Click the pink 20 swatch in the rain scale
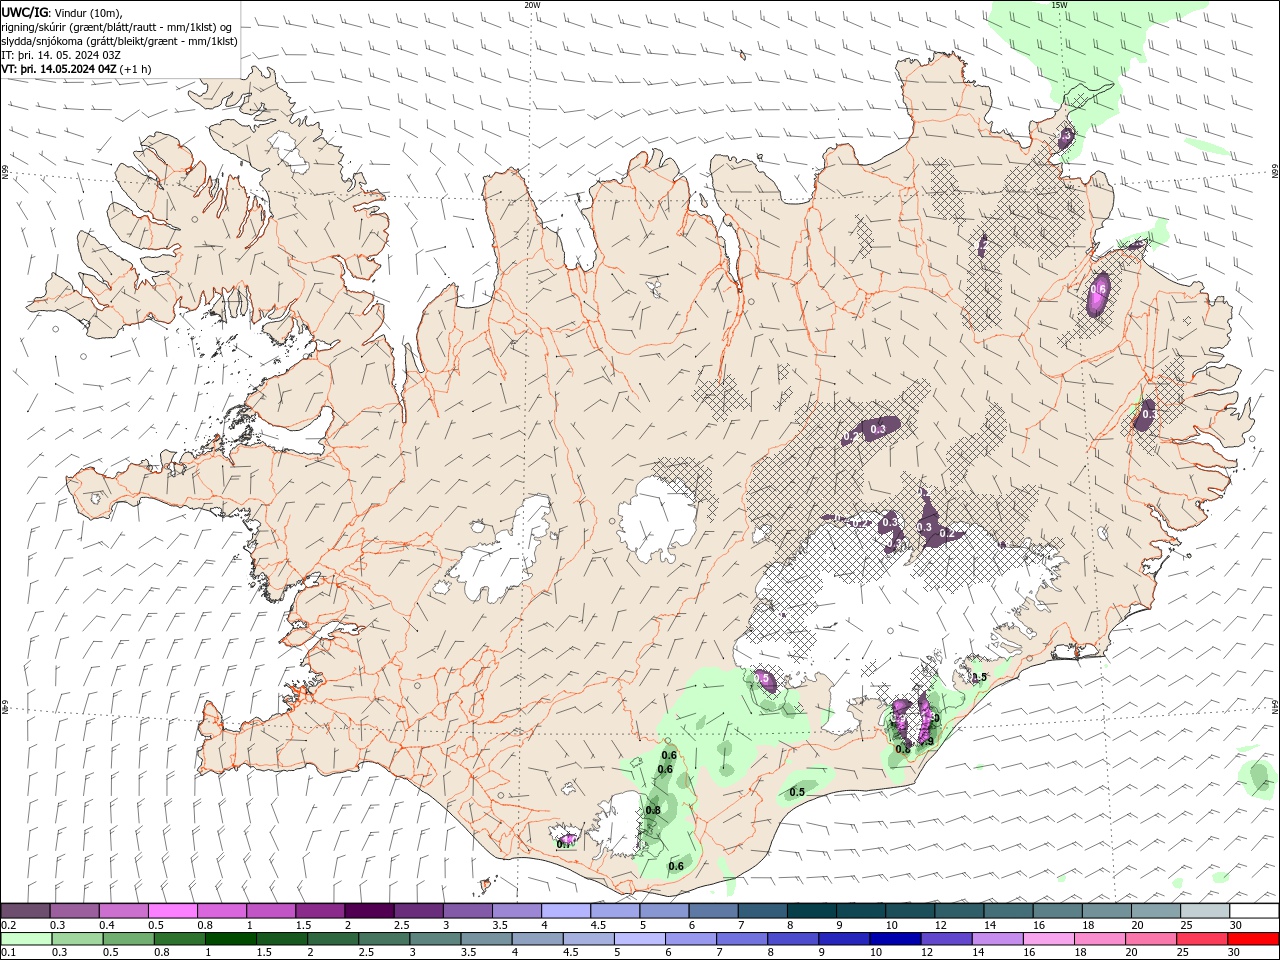 point(1149,939)
